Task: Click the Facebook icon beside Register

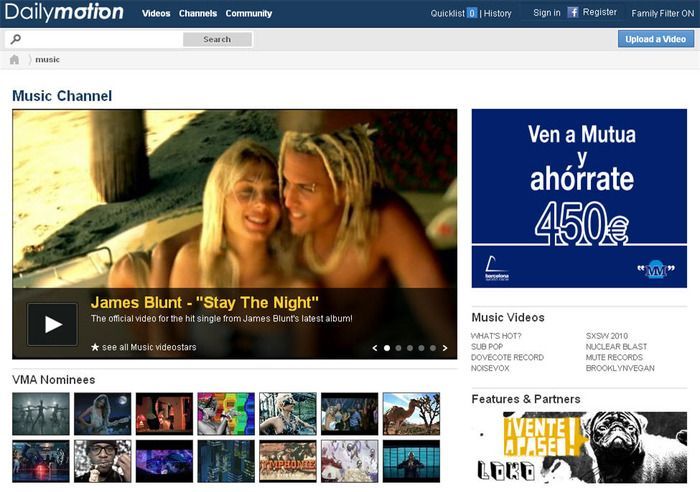Action: coord(573,13)
